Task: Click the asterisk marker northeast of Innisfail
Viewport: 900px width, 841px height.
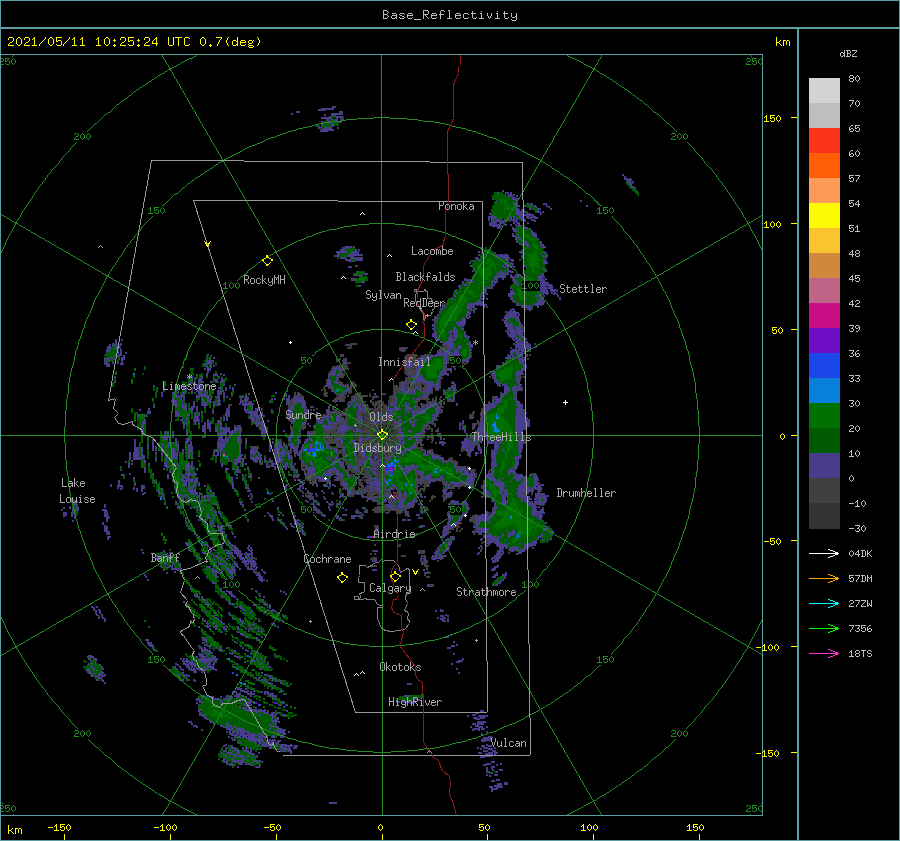Action: coord(475,343)
